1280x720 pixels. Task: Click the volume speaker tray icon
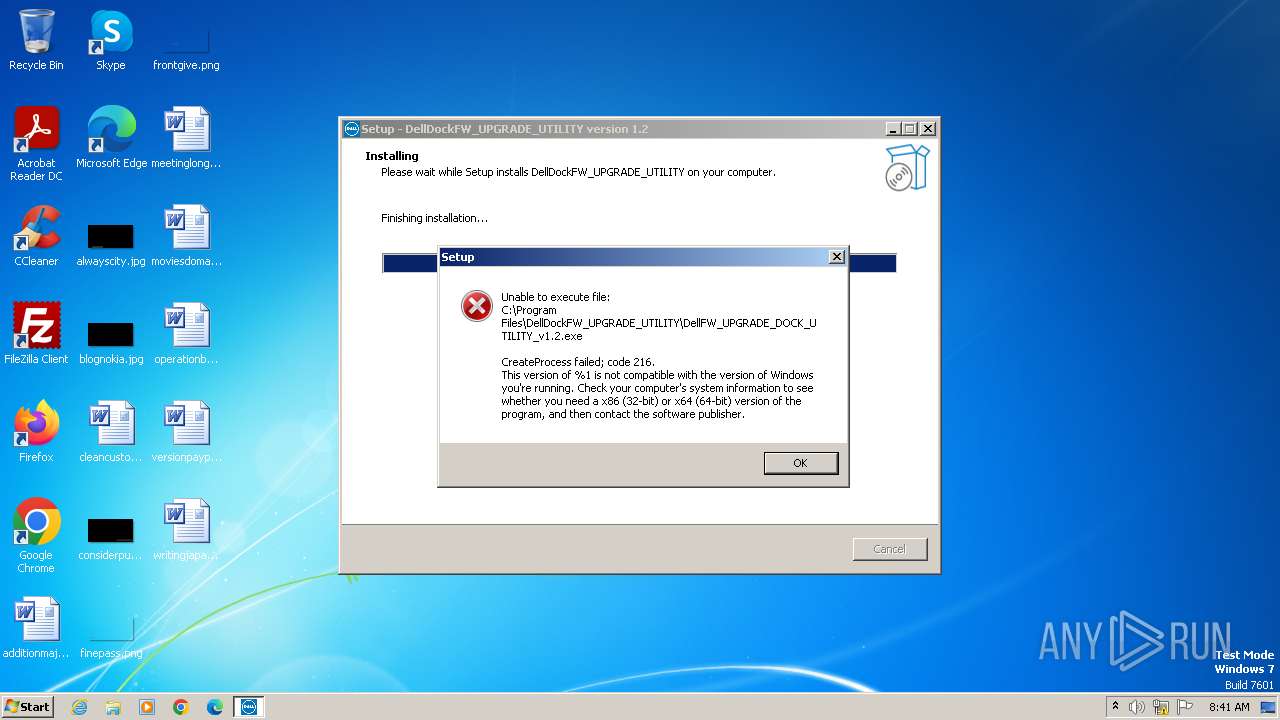(1137, 707)
